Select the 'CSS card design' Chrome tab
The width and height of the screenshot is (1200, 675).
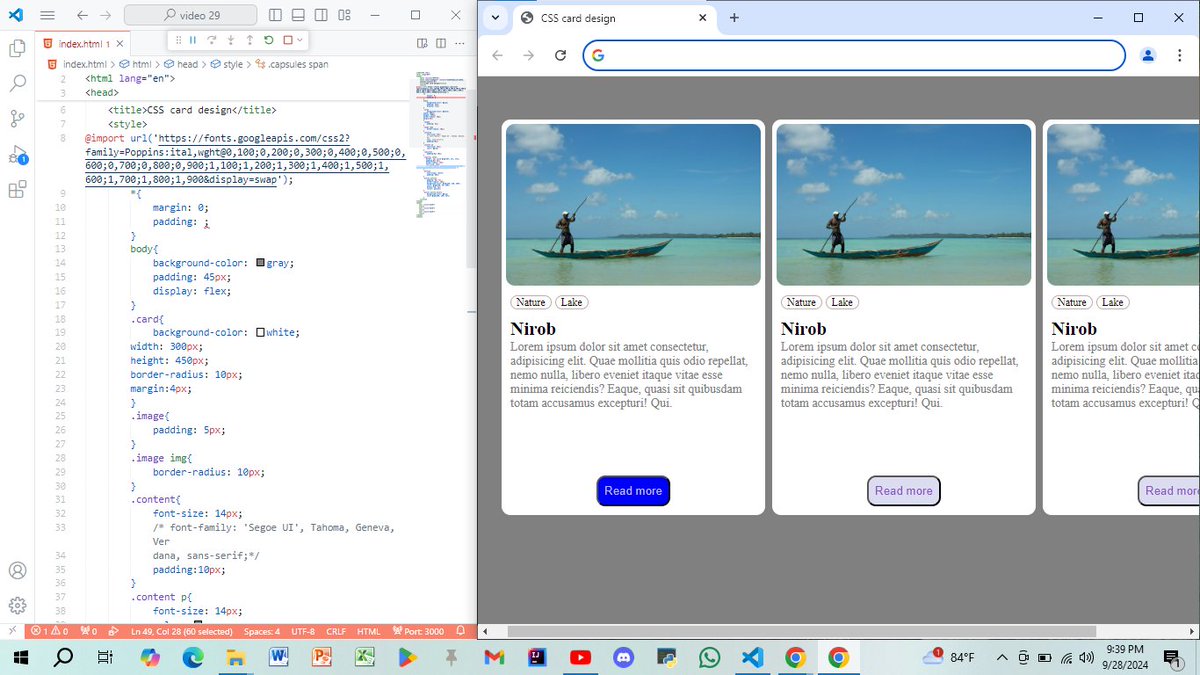coord(615,18)
